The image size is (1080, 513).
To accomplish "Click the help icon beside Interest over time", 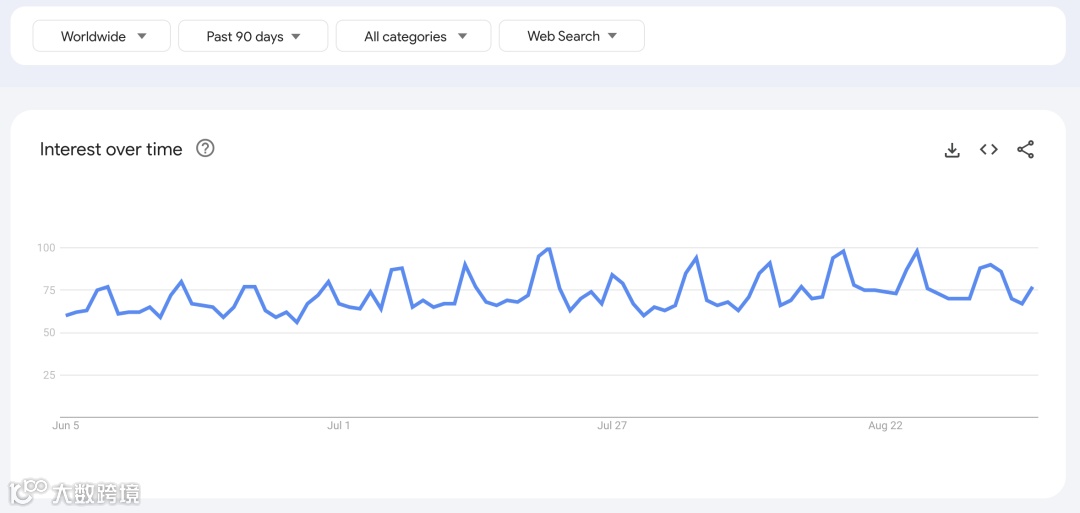I will coord(205,149).
